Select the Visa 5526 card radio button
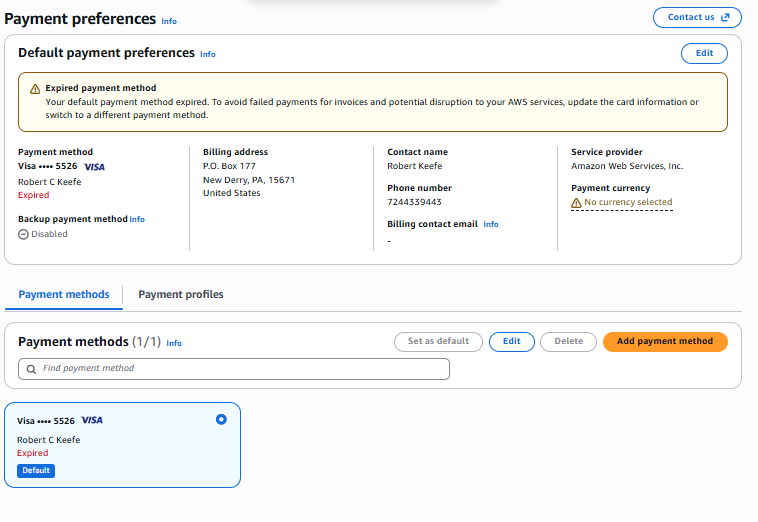Viewport: 758px width, 522px height. point(221,419)
